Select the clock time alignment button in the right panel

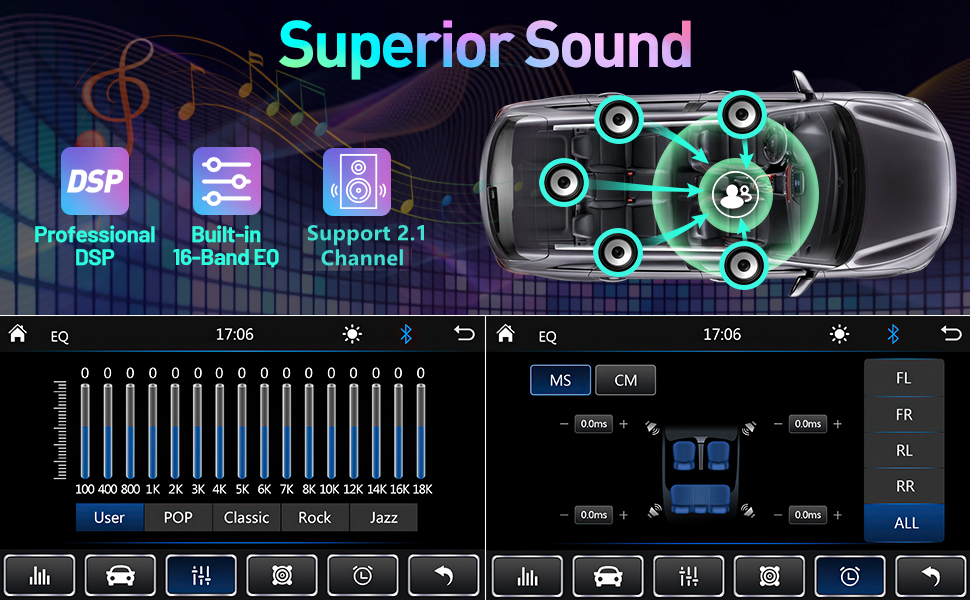849,576
